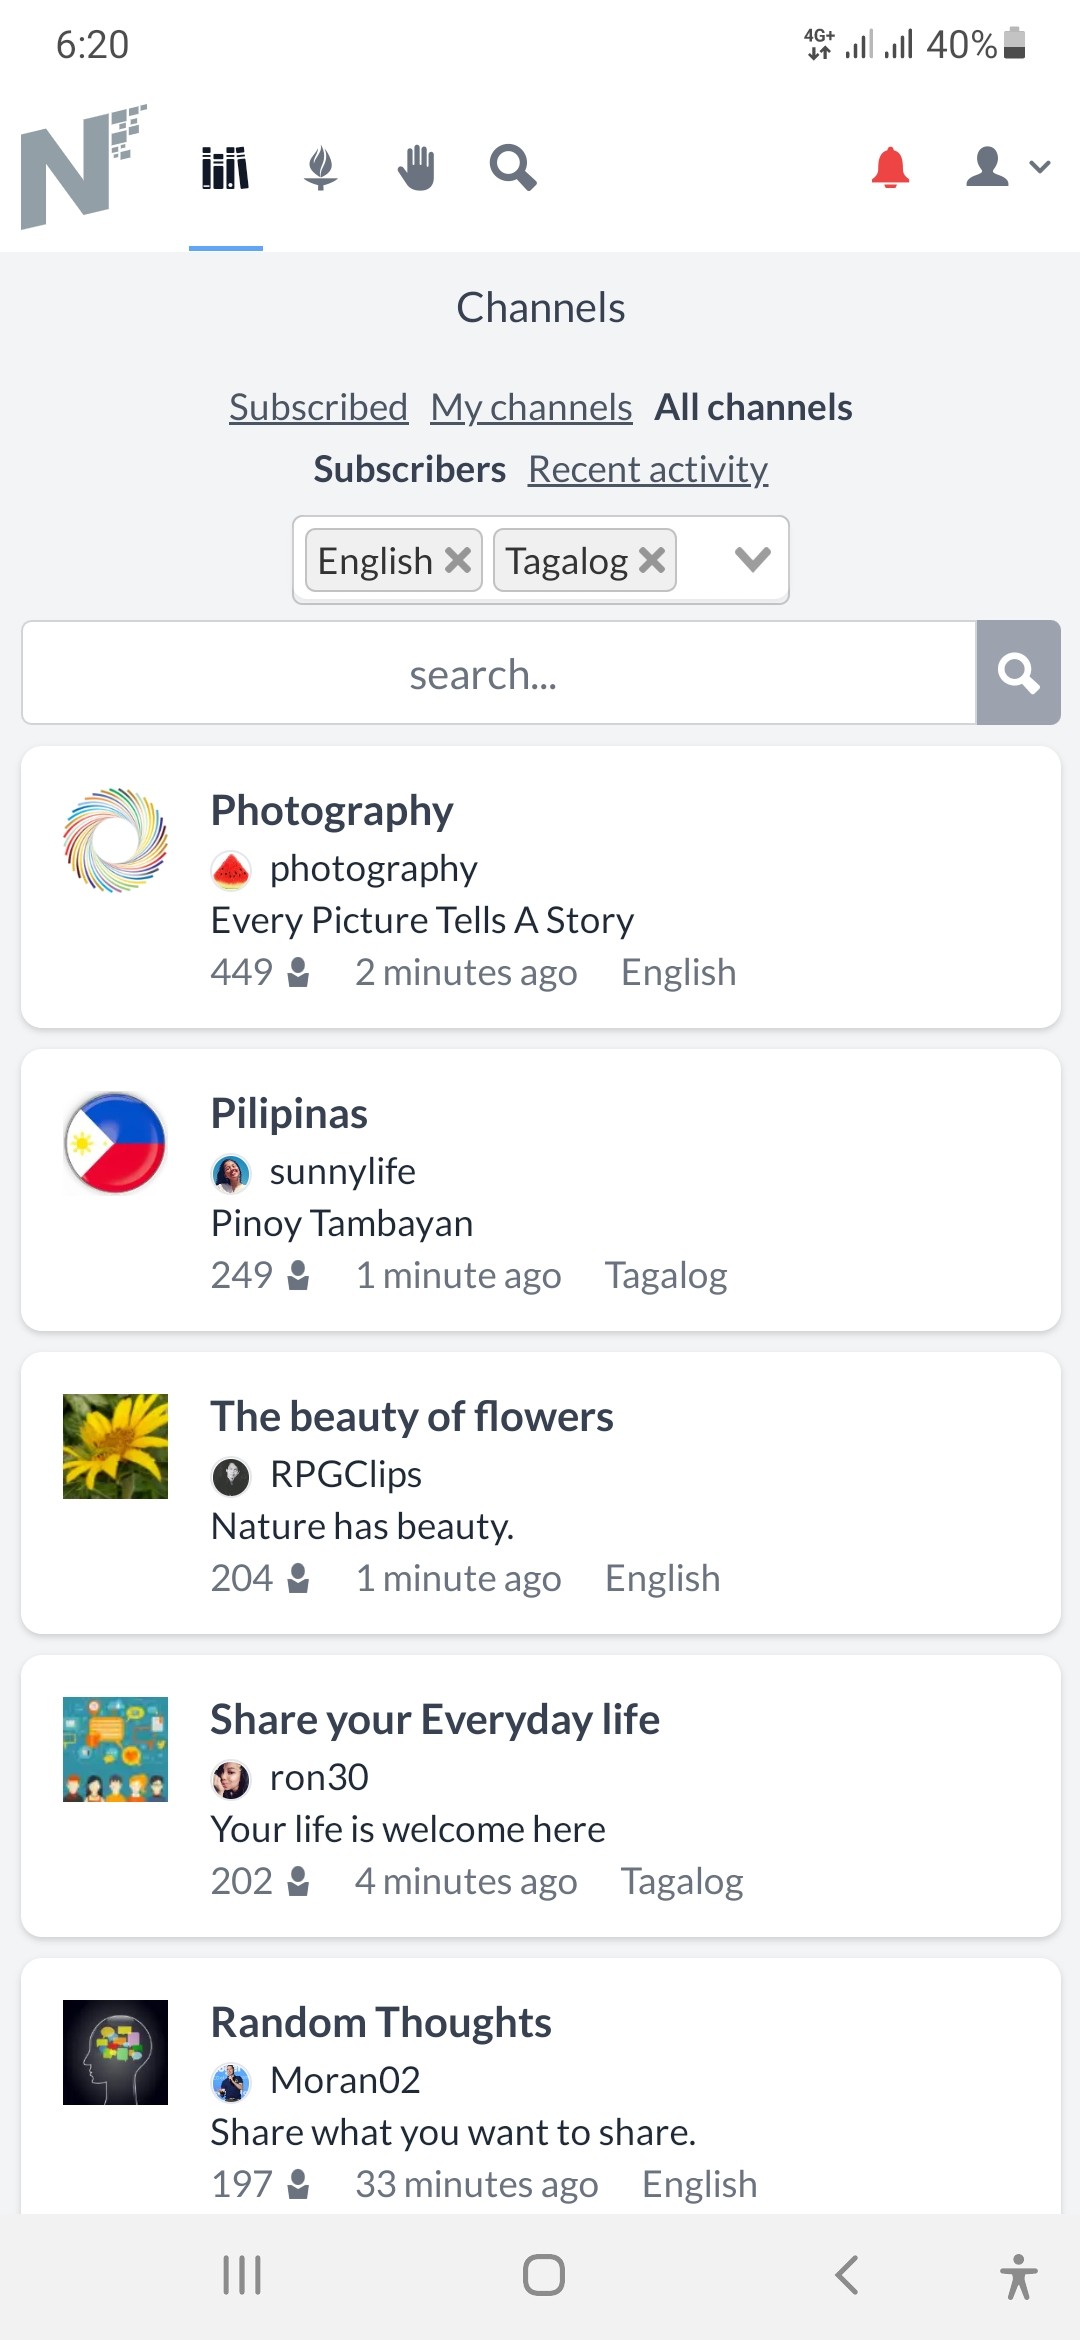Viewport: 1080px width, 2340px height.
Task: Remove the English language filter tag
Action: pos(458,560)
